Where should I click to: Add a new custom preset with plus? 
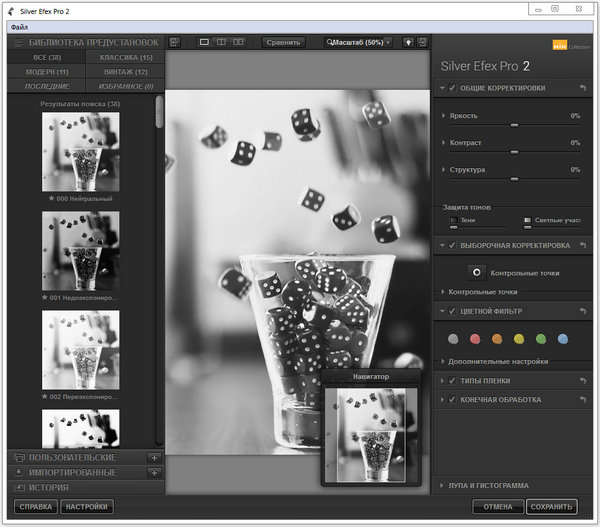click(x=154, y=457)
